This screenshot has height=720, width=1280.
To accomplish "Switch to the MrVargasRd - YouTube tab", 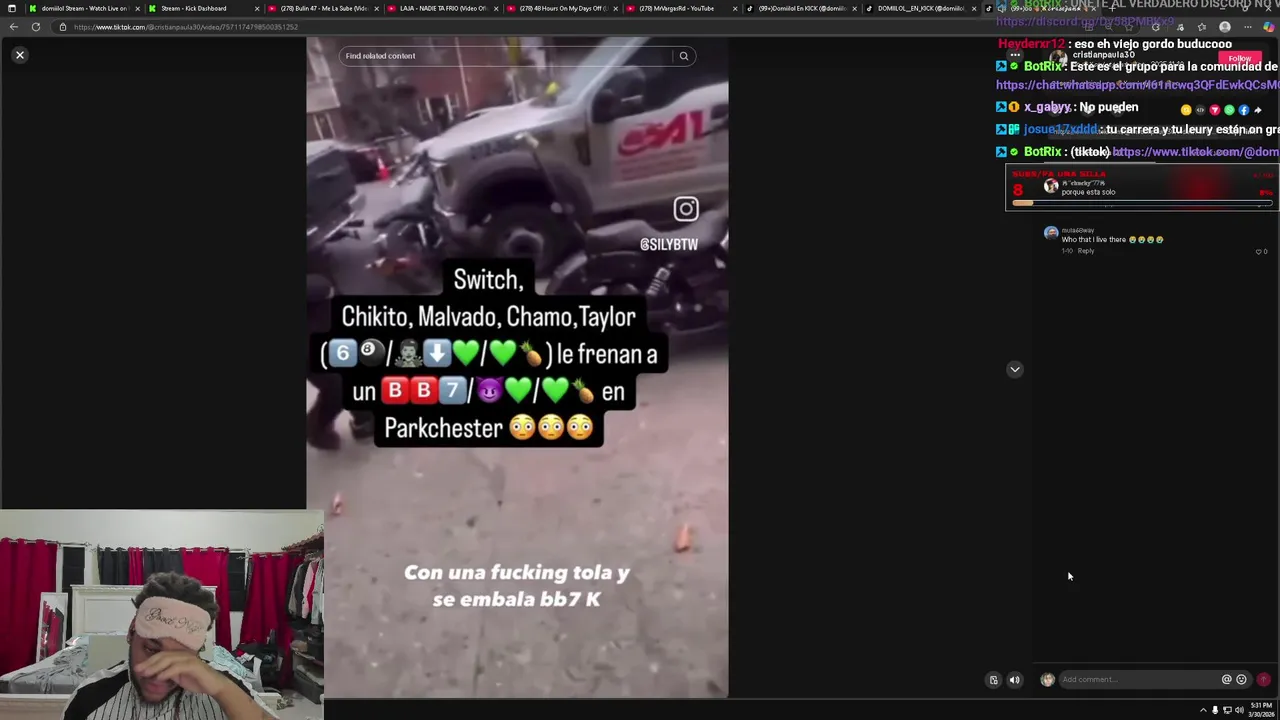I will coord(680,8).
